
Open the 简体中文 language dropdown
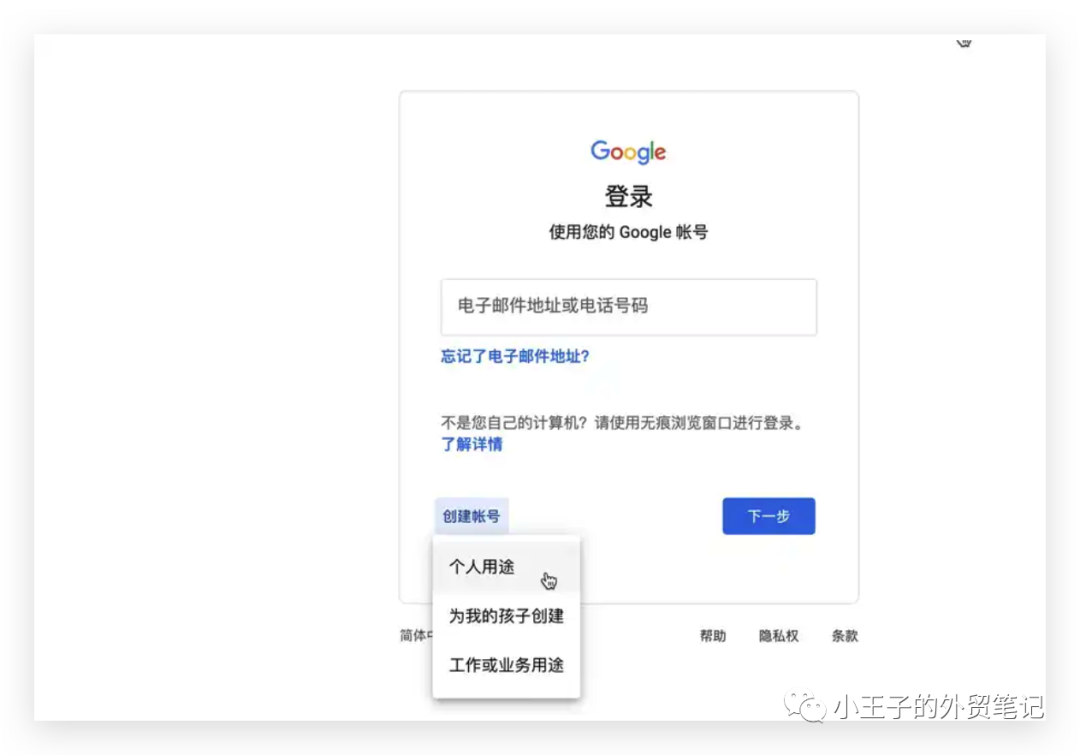(x=416, y=635)
